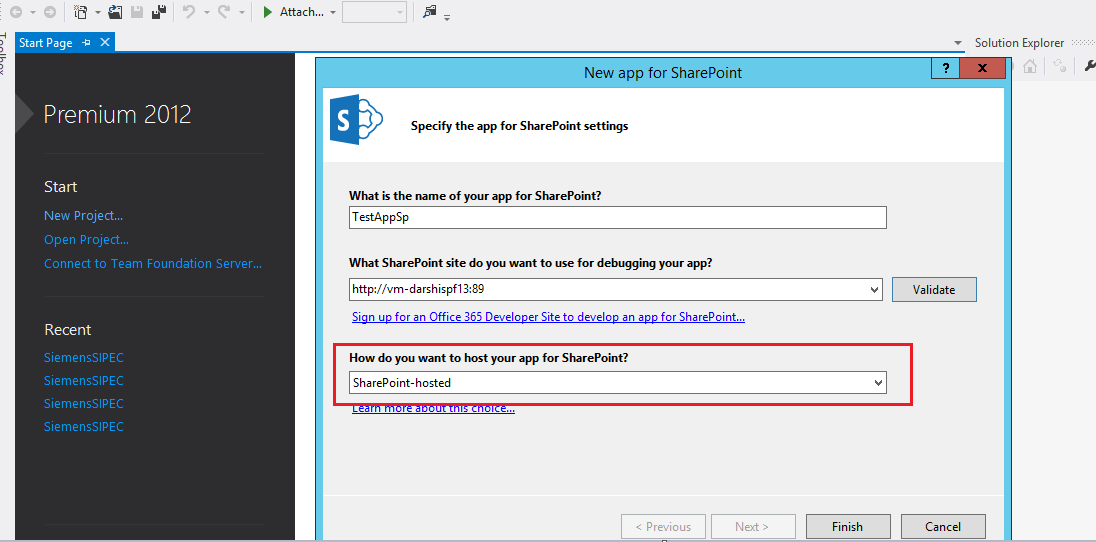Click the Open File toolbar icon
Viewport: 1096px width, 542px height.
click(115, 12)
